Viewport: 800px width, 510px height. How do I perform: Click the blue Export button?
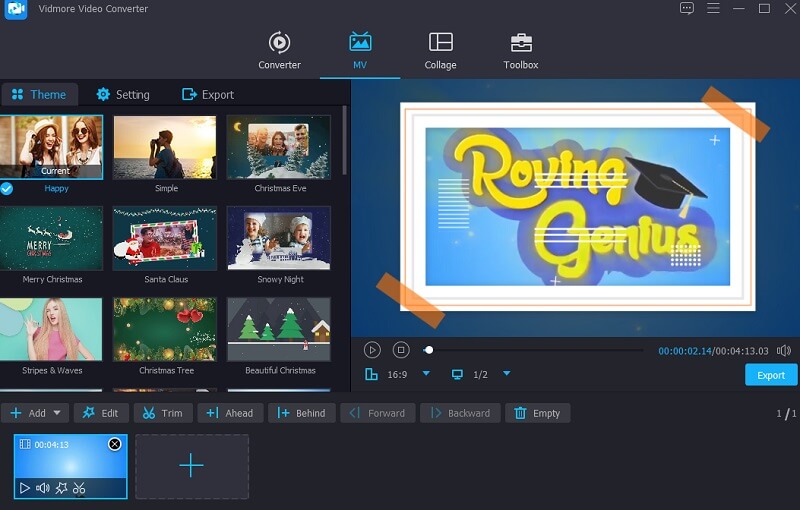tap(770, 375)
